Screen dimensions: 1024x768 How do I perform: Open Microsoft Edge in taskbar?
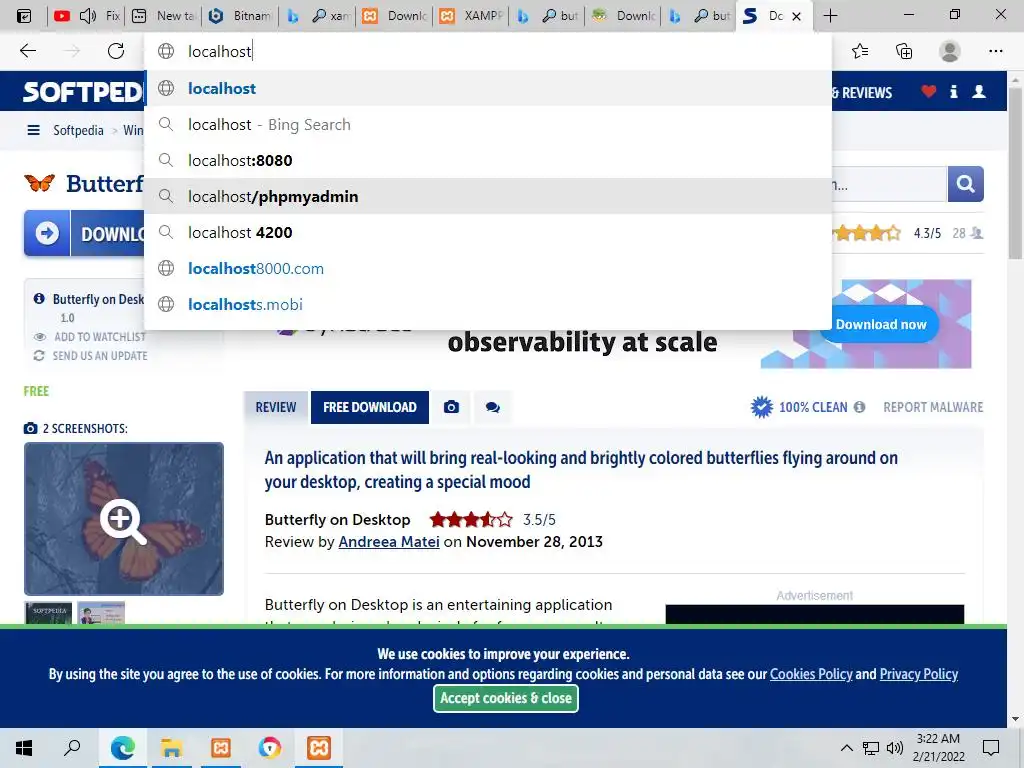click(123, 748)
